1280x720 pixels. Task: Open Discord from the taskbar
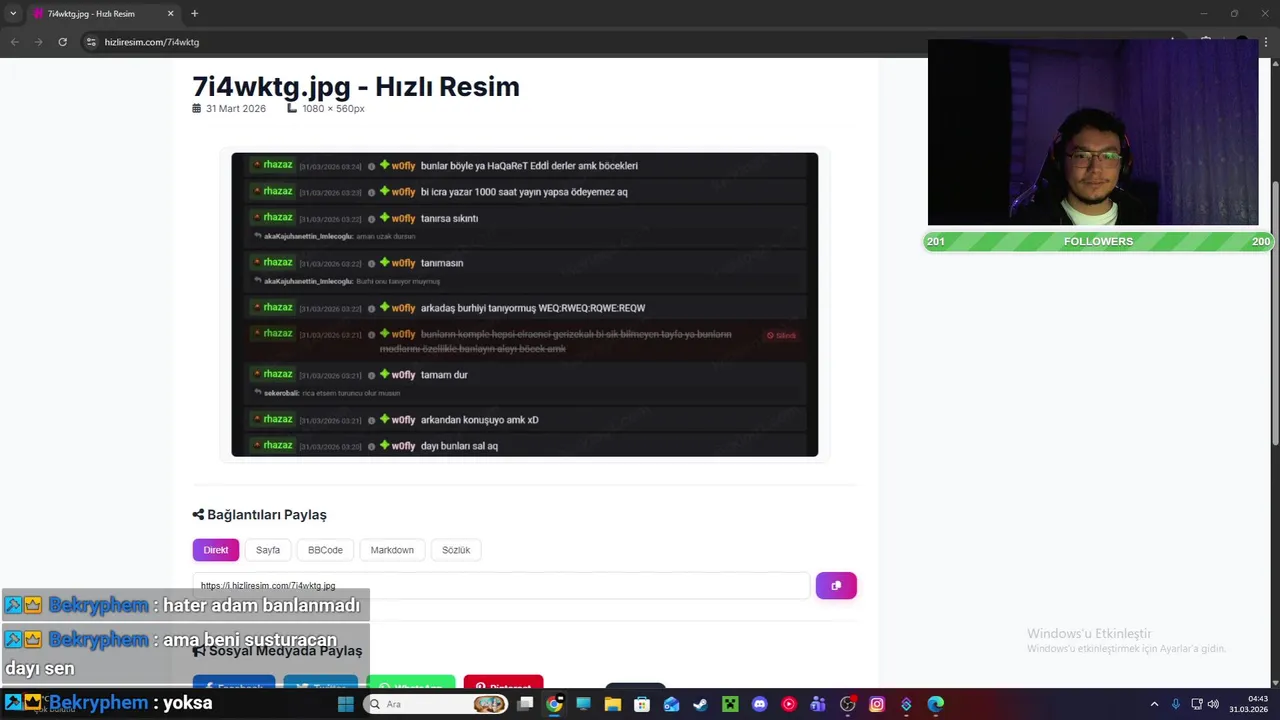click(759, 704)
